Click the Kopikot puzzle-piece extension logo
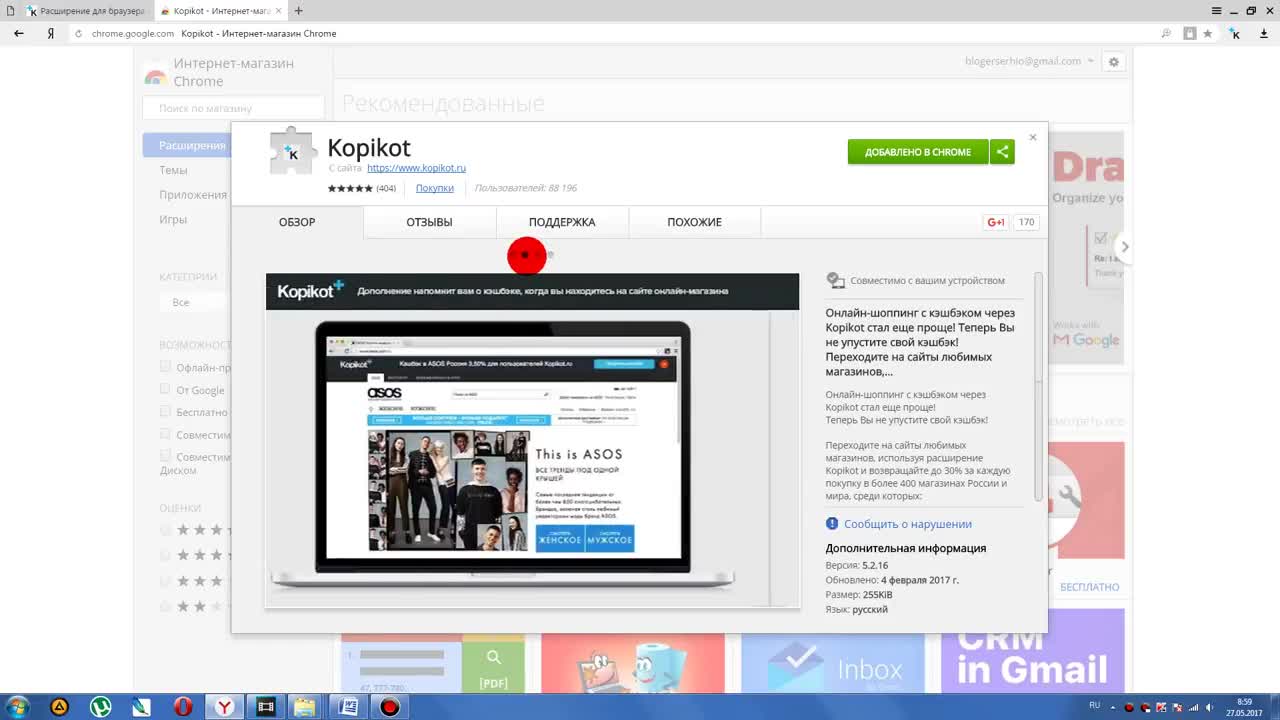 click(x=292, y=152)
